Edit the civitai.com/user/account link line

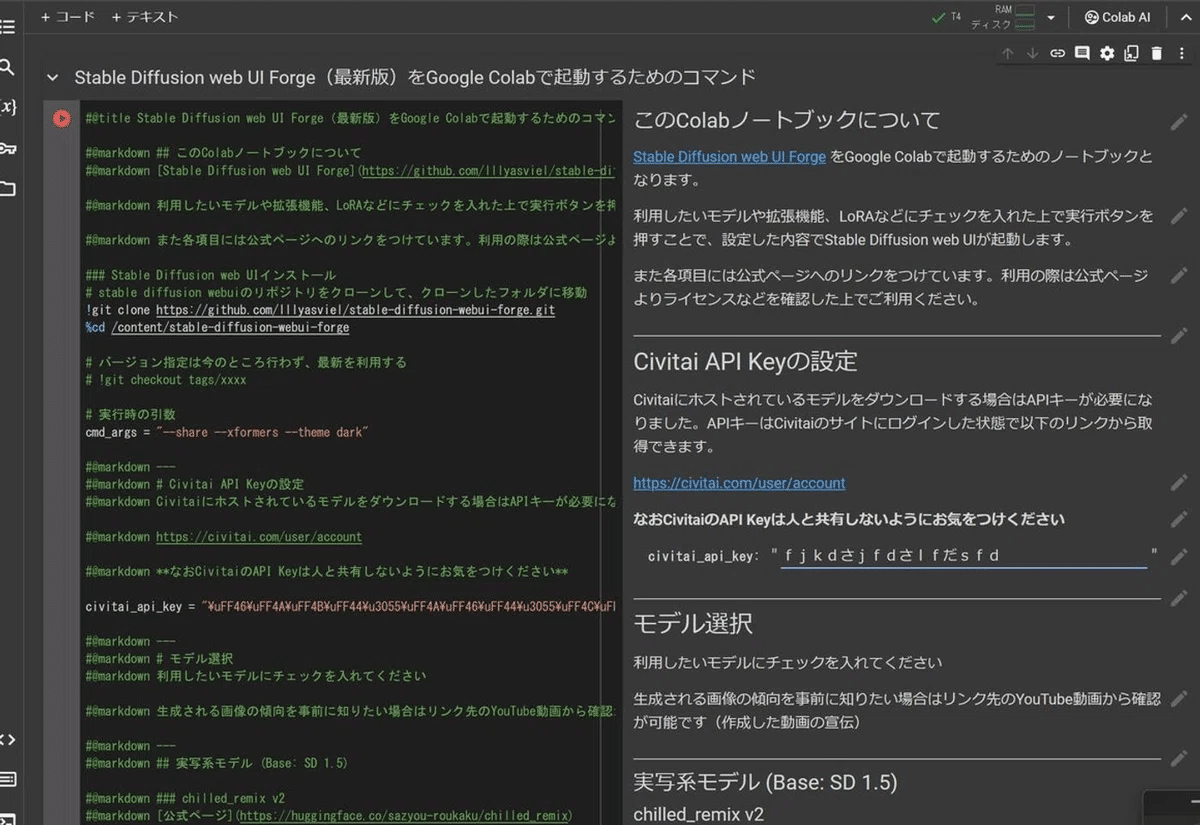(1179, 483)
